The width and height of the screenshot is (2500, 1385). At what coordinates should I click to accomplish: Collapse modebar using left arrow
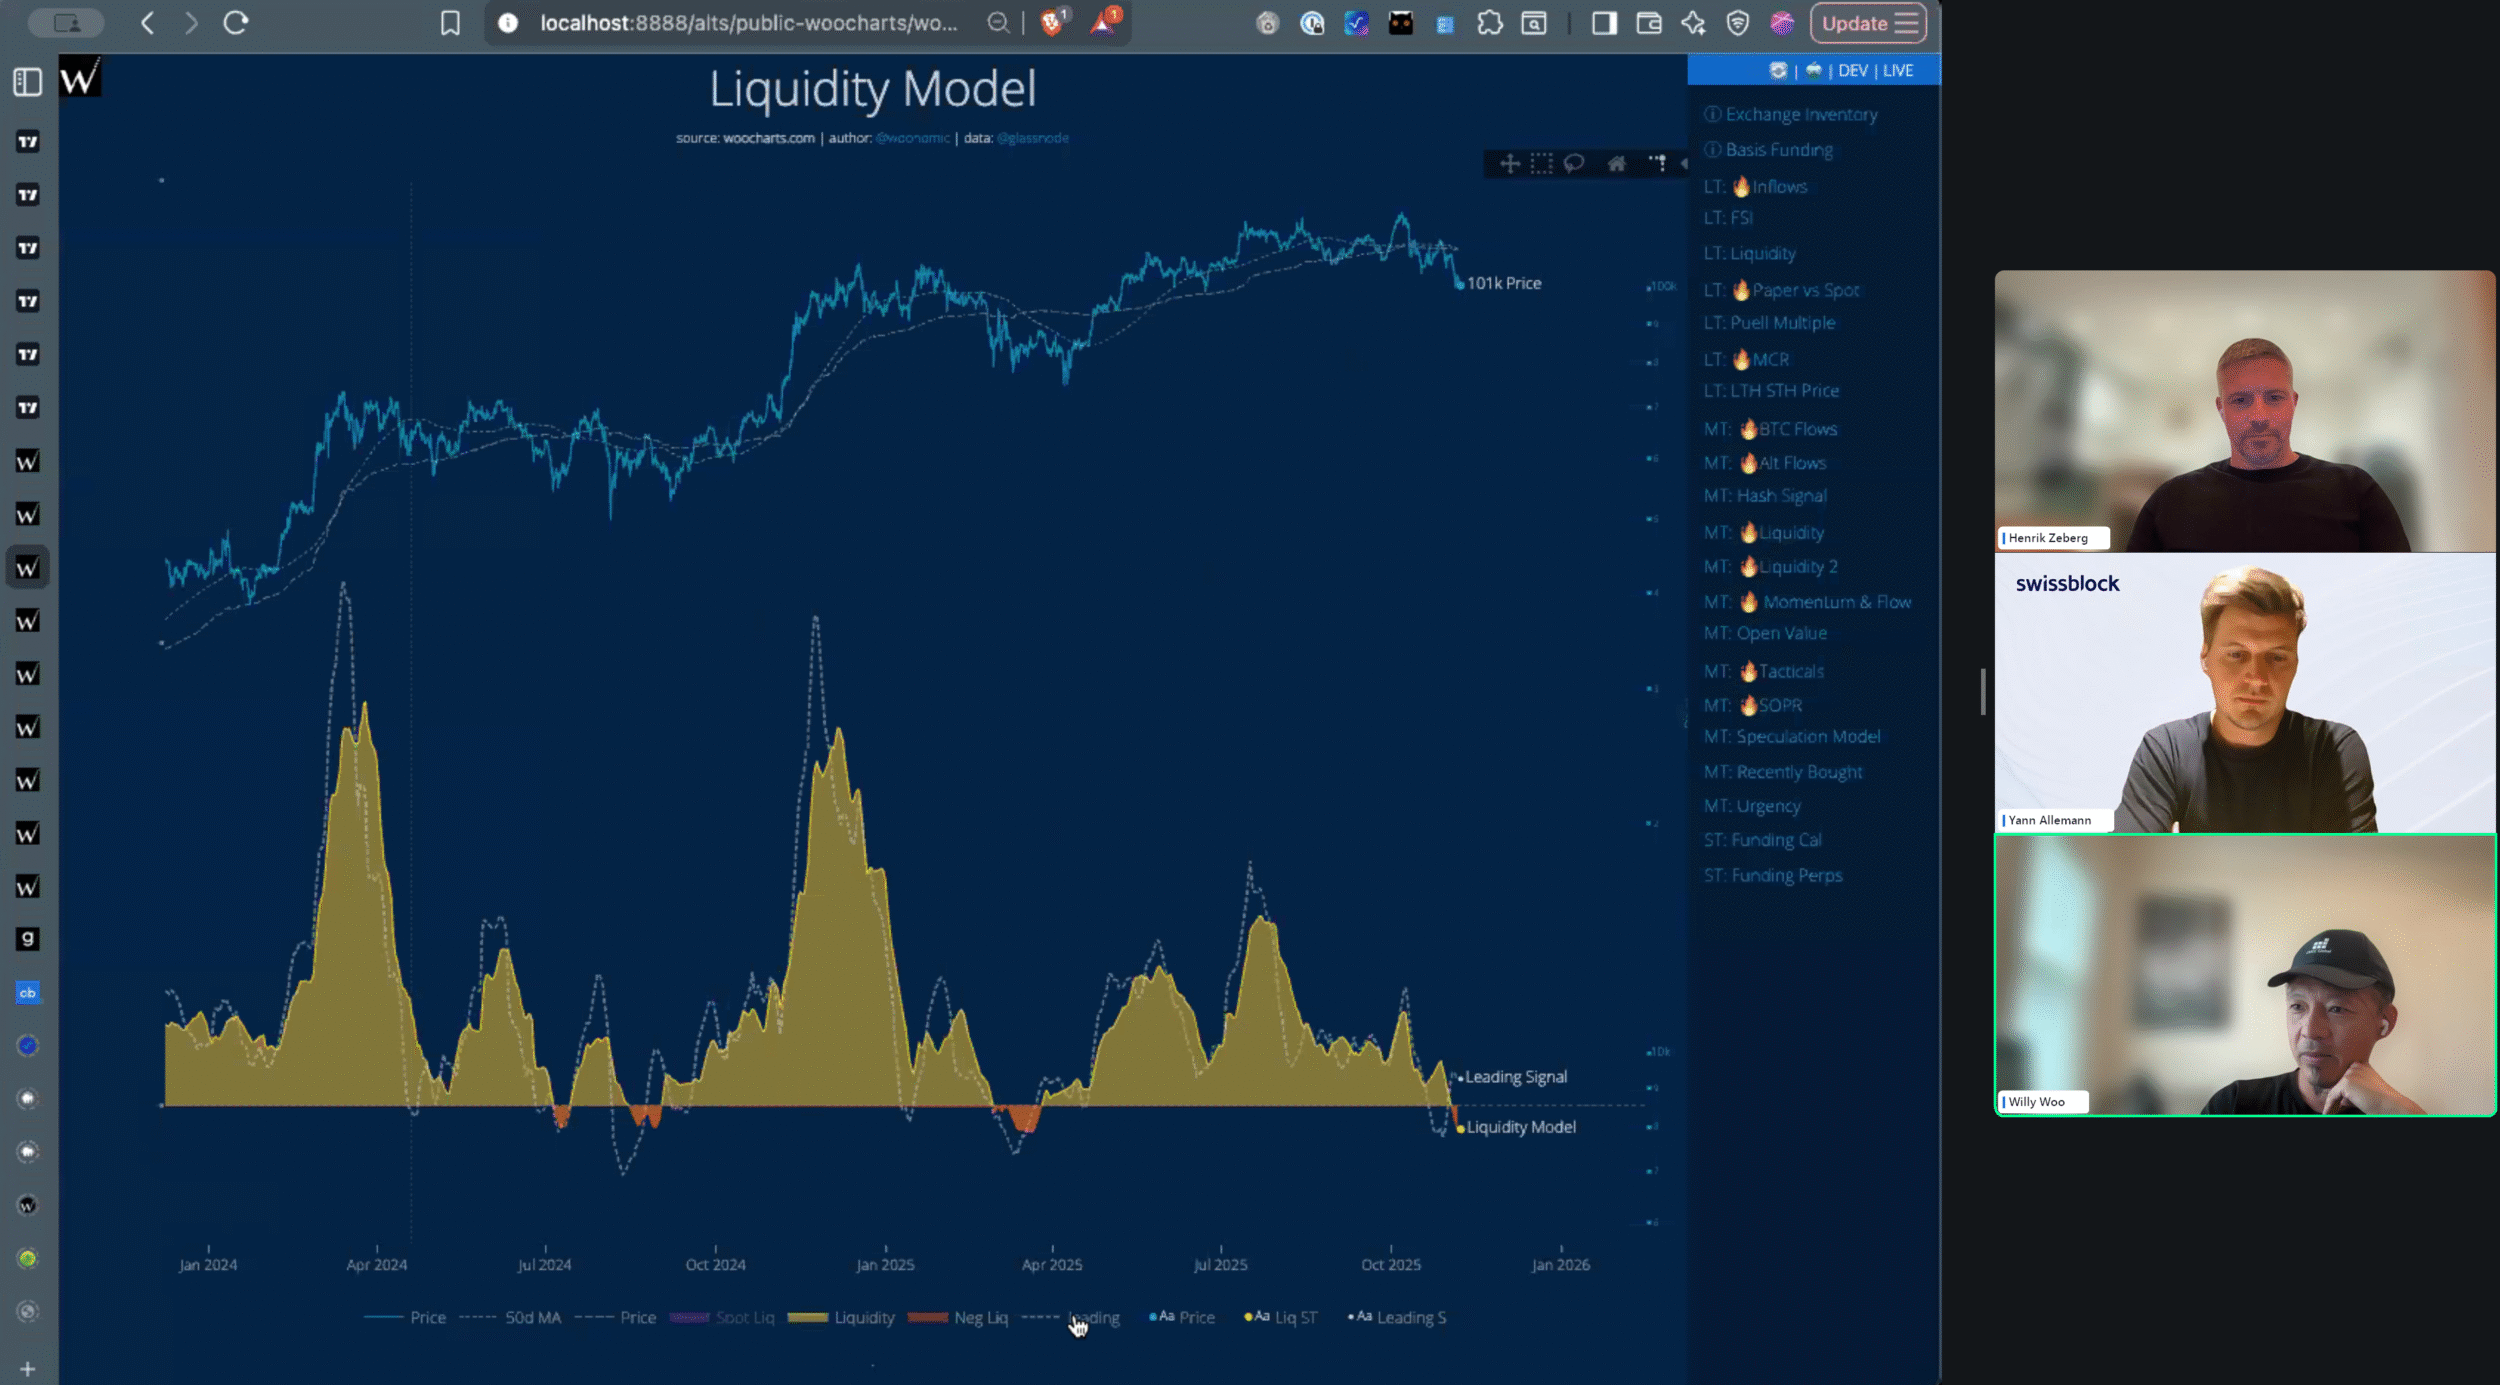click(1684, 163)
